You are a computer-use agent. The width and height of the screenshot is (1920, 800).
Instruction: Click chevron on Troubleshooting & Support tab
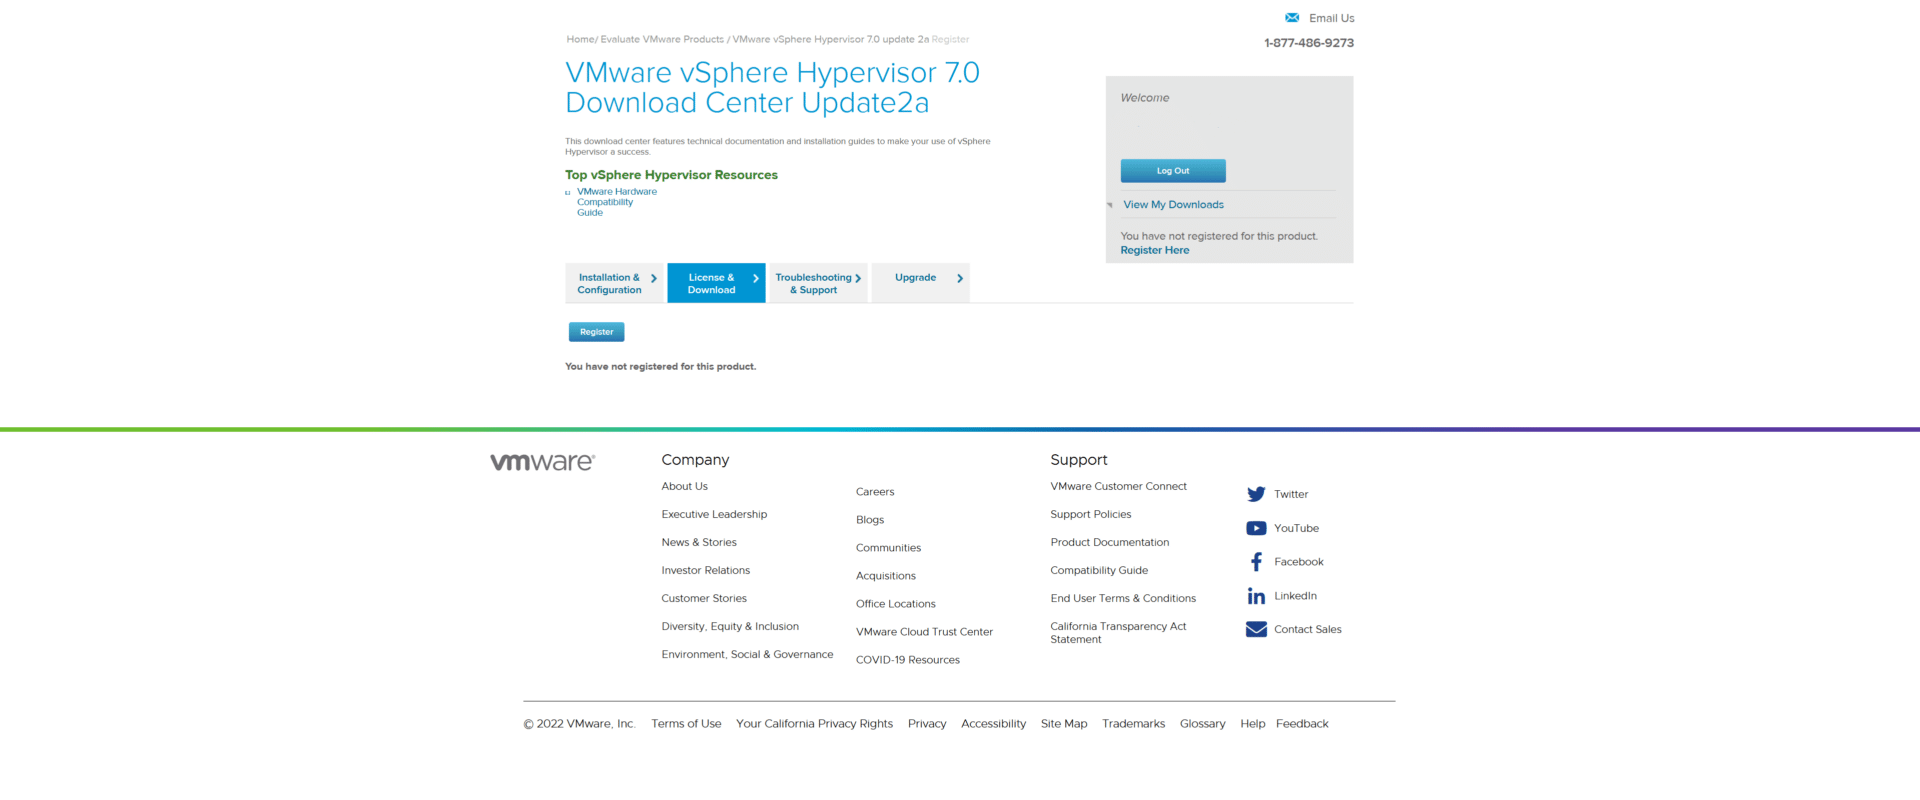858,279
